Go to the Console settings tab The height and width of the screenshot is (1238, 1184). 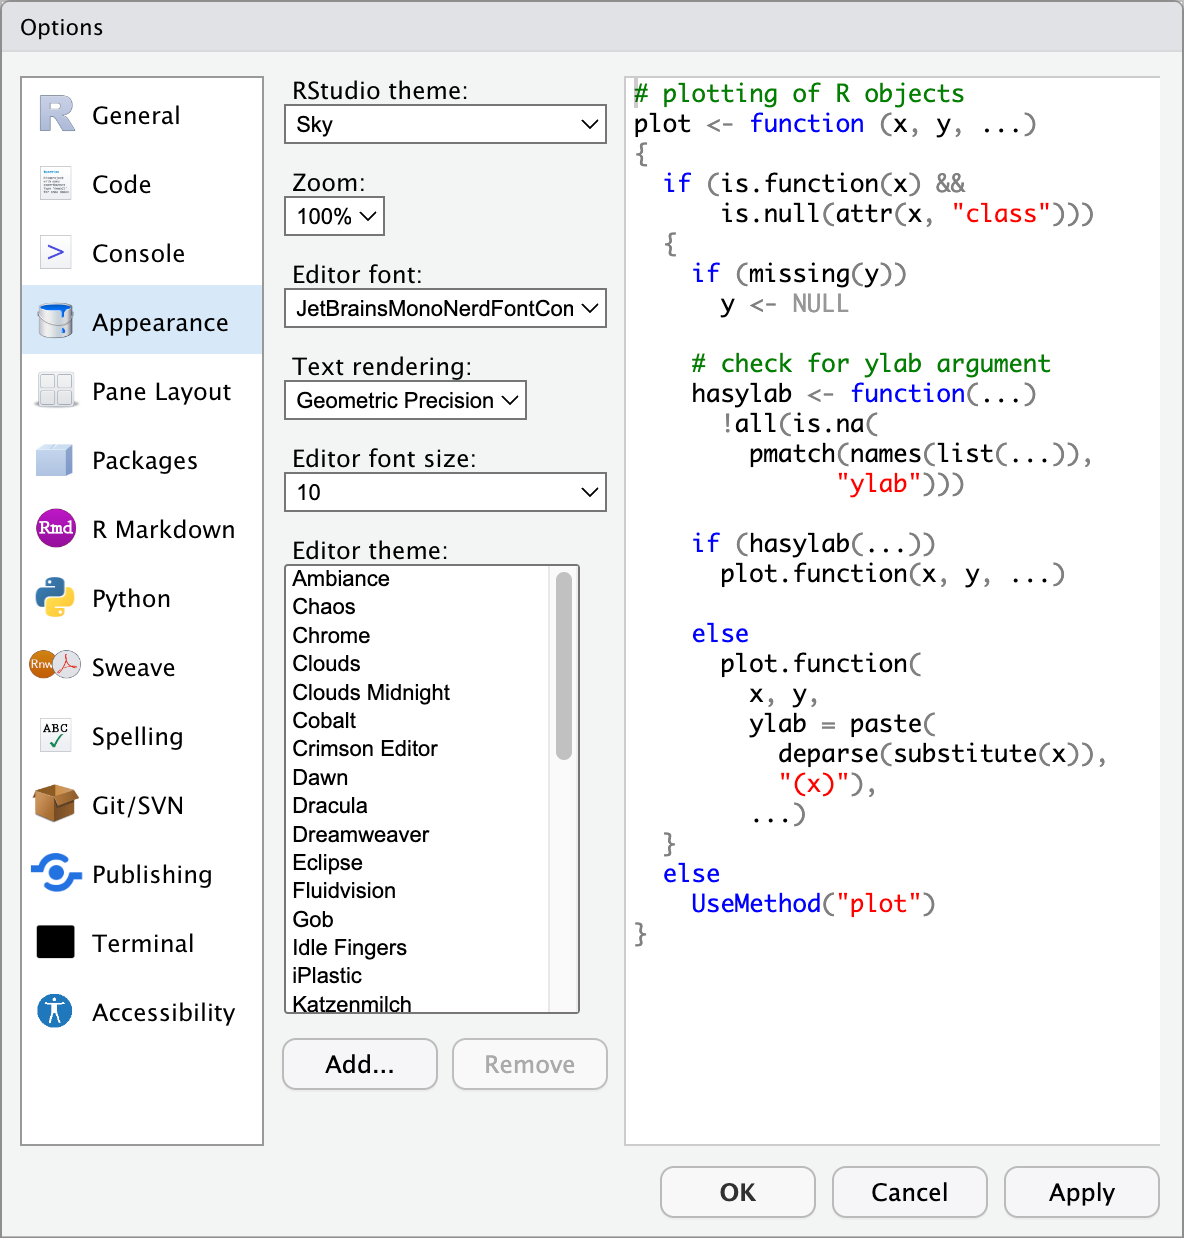coord(142,253)
